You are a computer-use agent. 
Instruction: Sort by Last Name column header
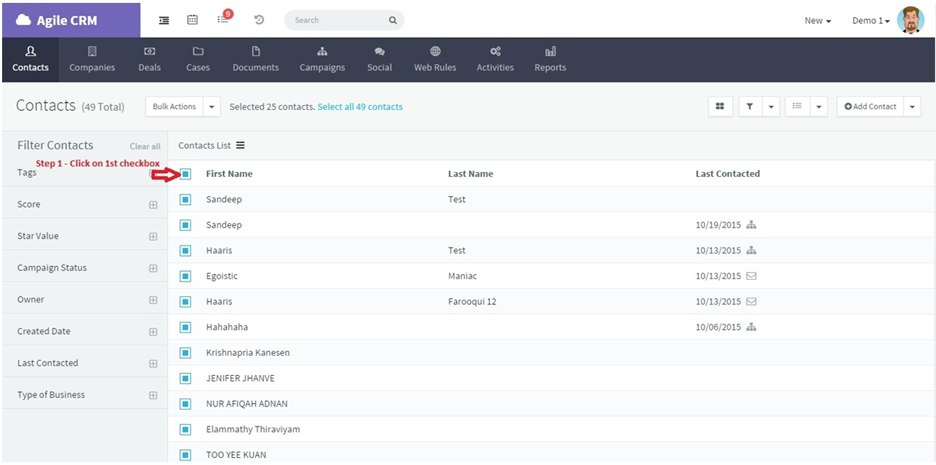(x=470, y=174)
